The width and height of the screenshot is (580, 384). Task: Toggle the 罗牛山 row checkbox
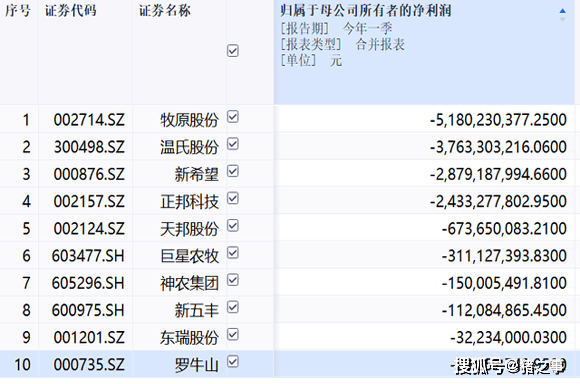coord(233,362)
